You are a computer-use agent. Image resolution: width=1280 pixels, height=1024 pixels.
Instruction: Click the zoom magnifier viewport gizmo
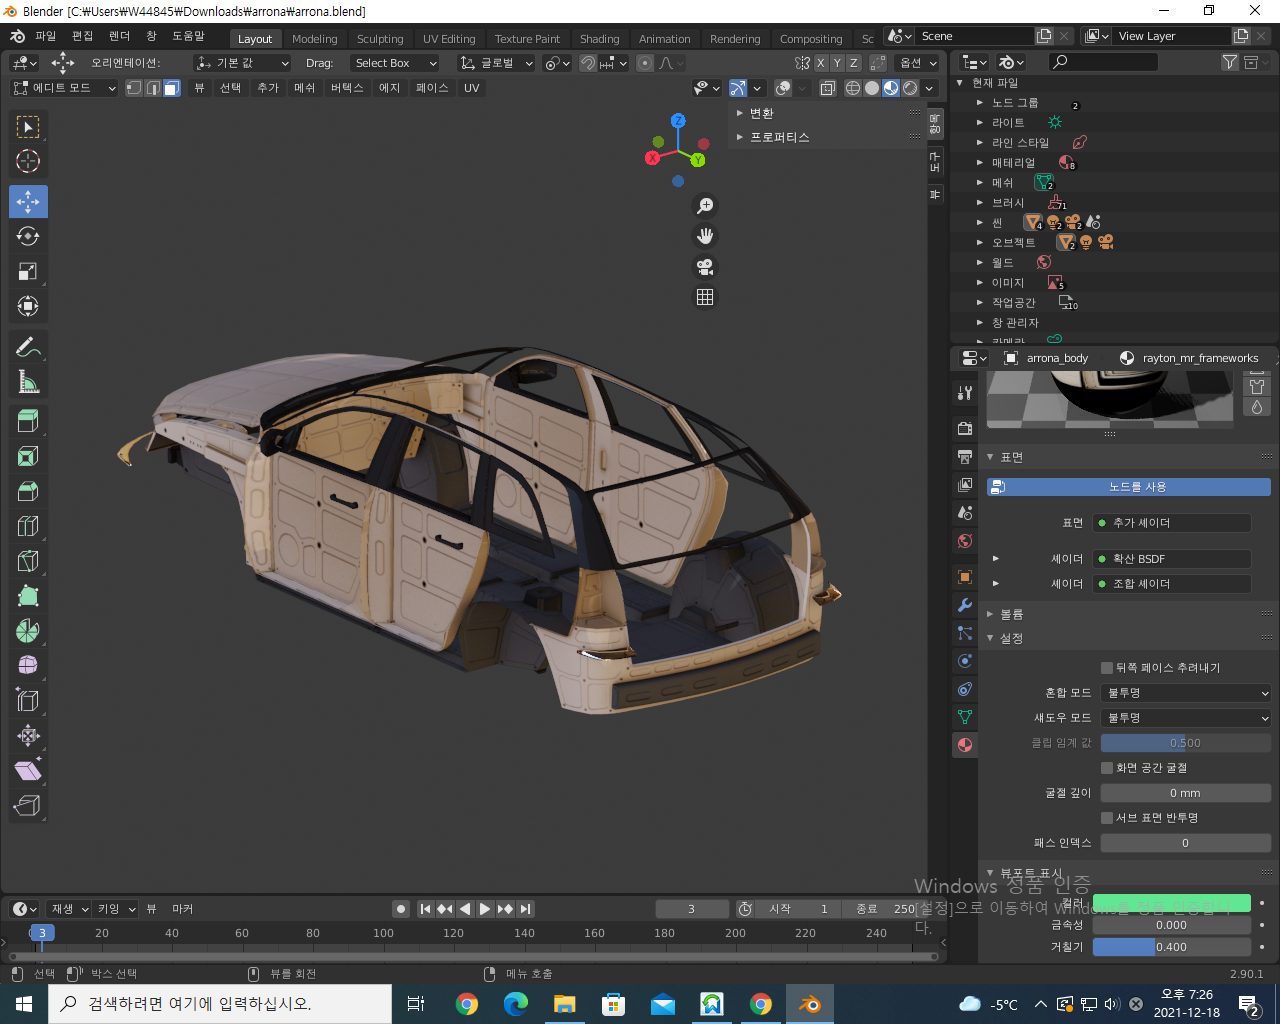point(705,206)
